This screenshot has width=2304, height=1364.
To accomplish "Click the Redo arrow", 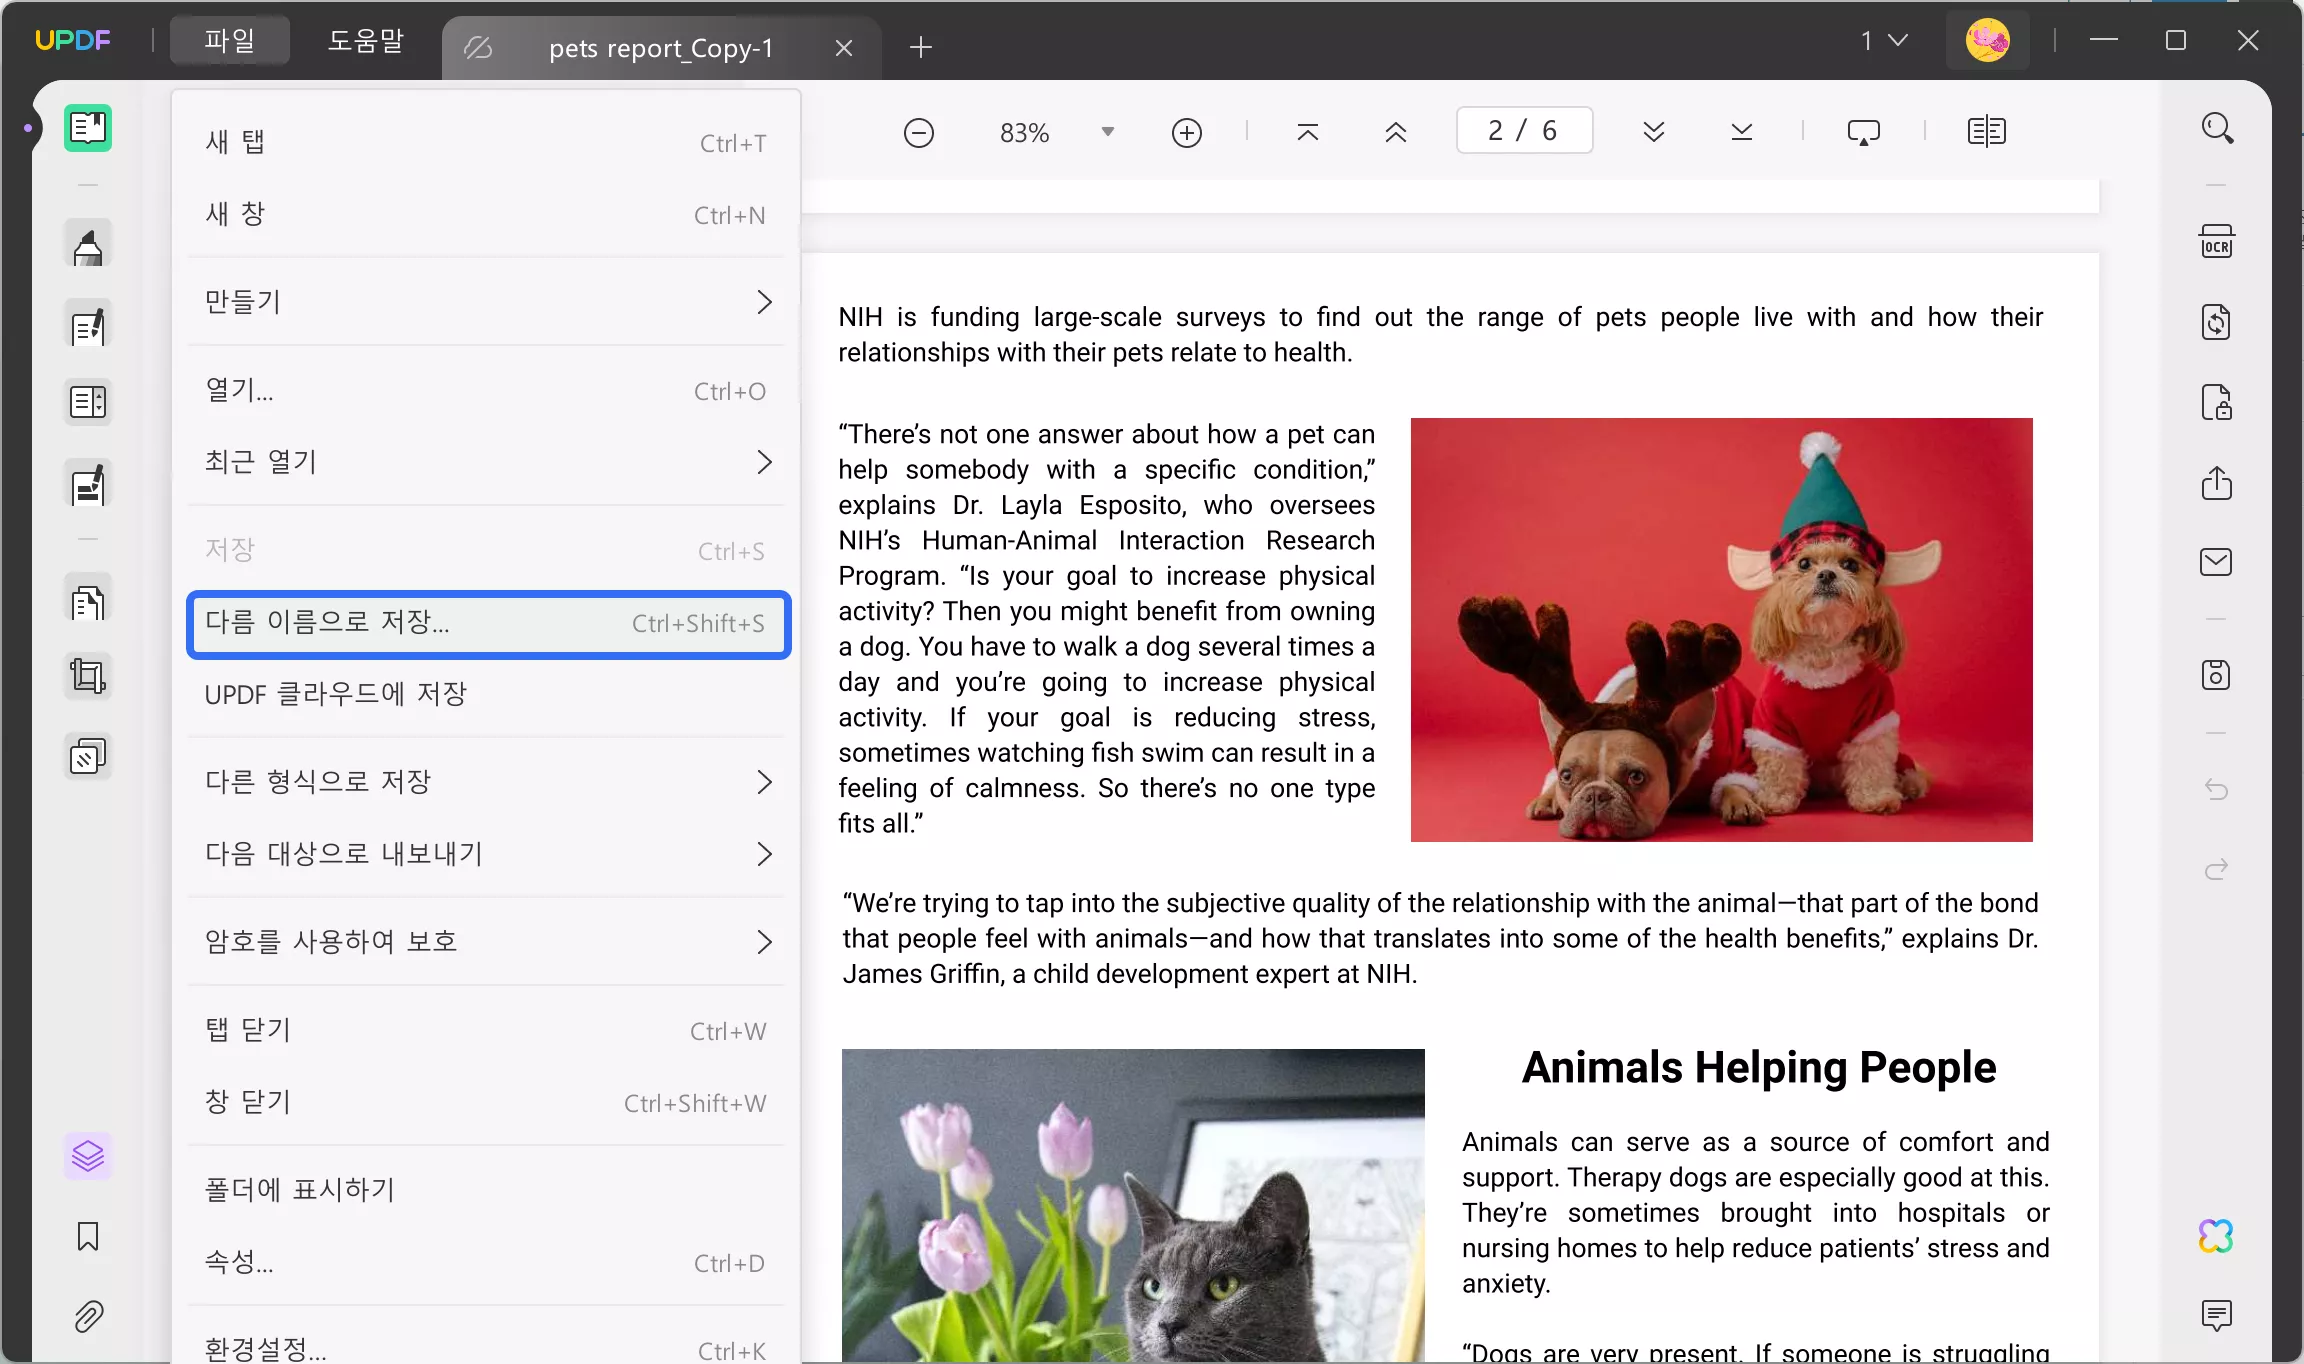I will 2217,869.
